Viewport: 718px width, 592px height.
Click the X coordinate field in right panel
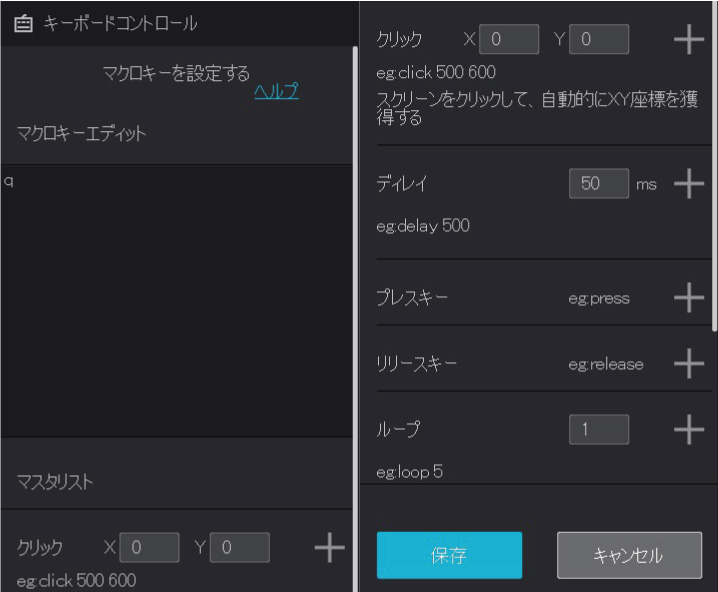point(509,40)
